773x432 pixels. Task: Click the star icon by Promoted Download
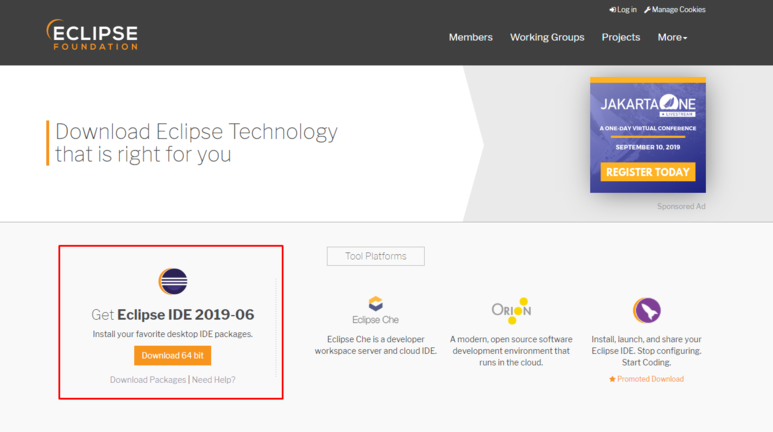[612, 379]
